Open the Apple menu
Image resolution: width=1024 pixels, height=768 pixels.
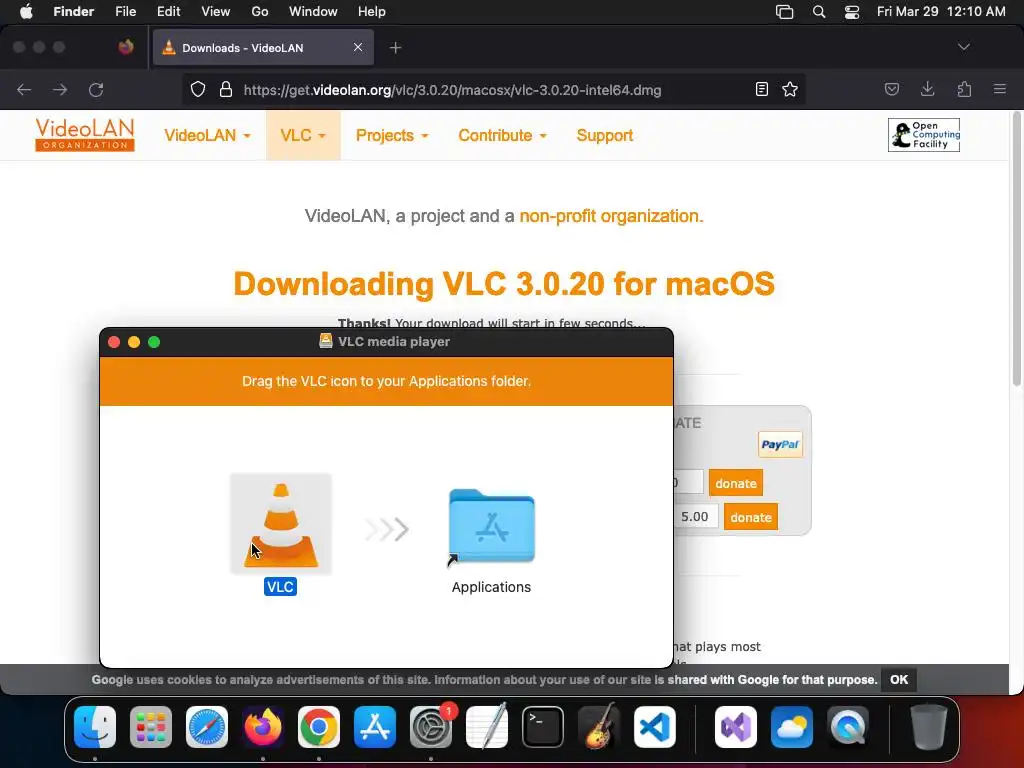[26, 12]
